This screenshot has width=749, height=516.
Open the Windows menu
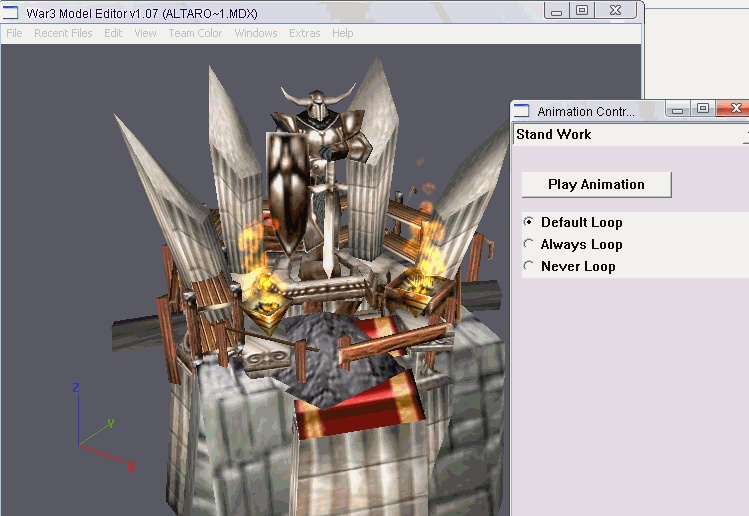coord(256,33)
